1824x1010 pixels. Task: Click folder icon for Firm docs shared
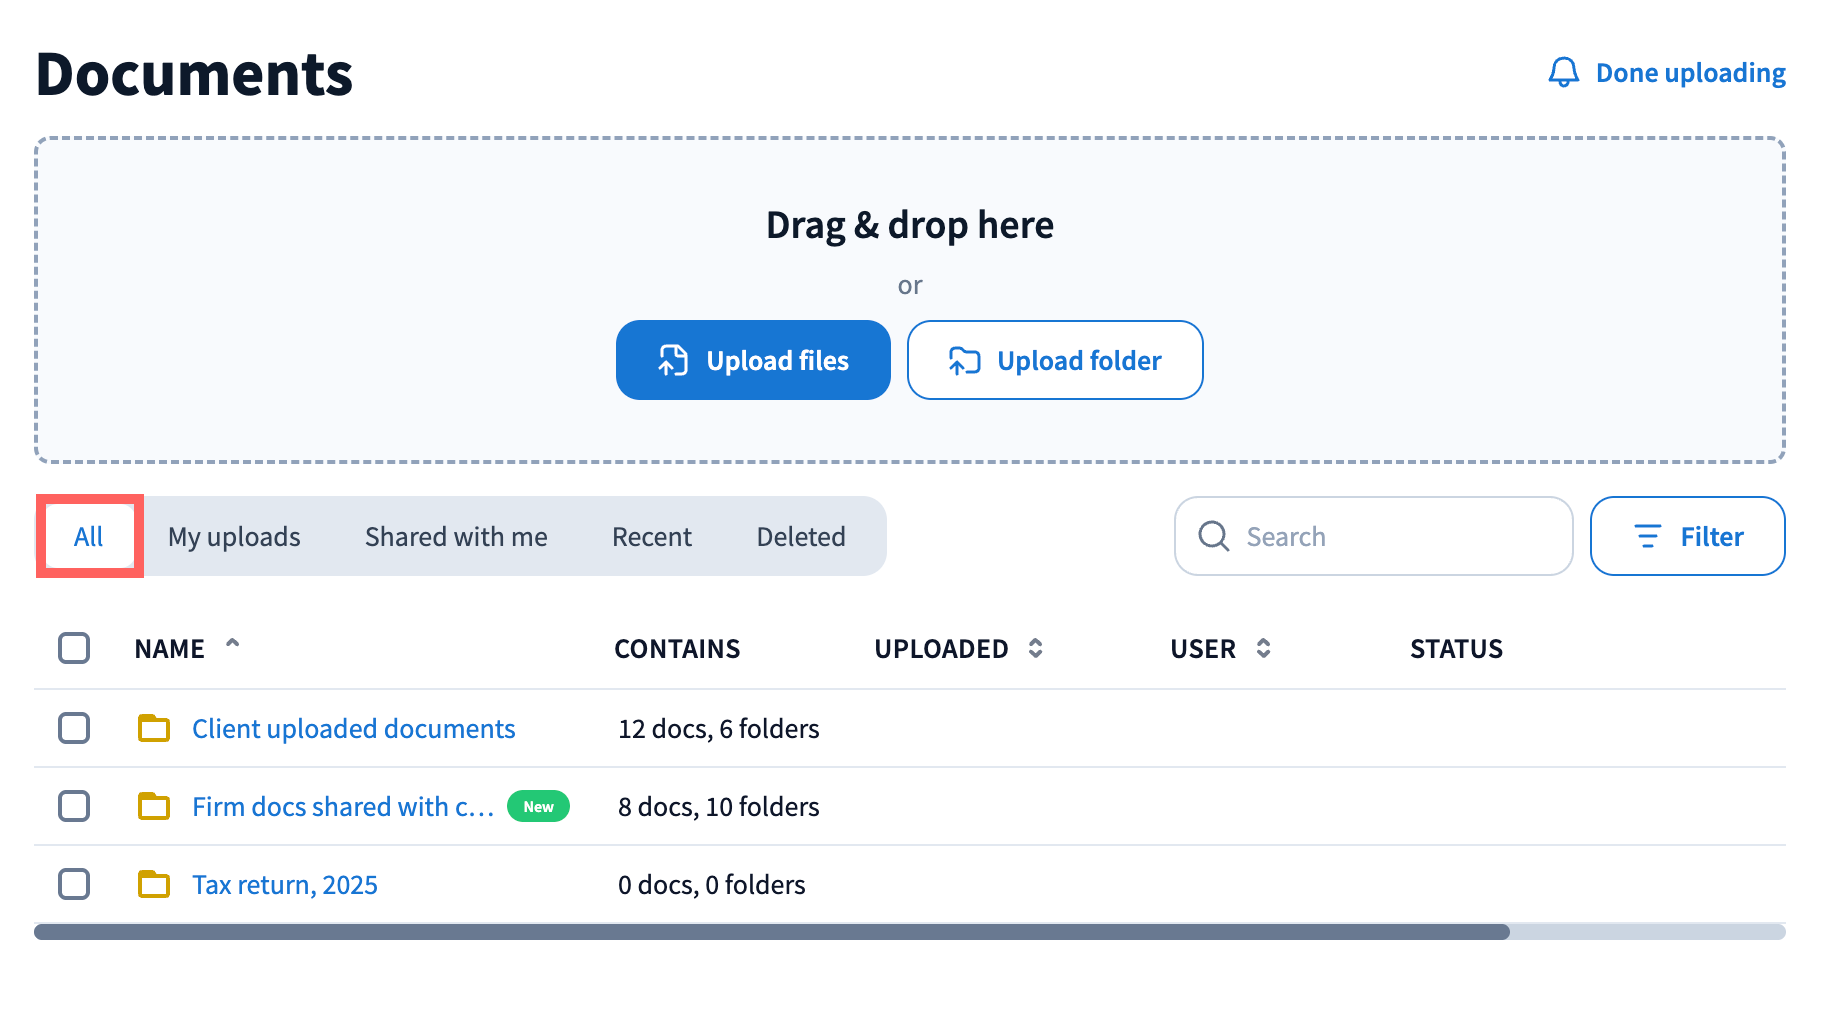point(154,806)
